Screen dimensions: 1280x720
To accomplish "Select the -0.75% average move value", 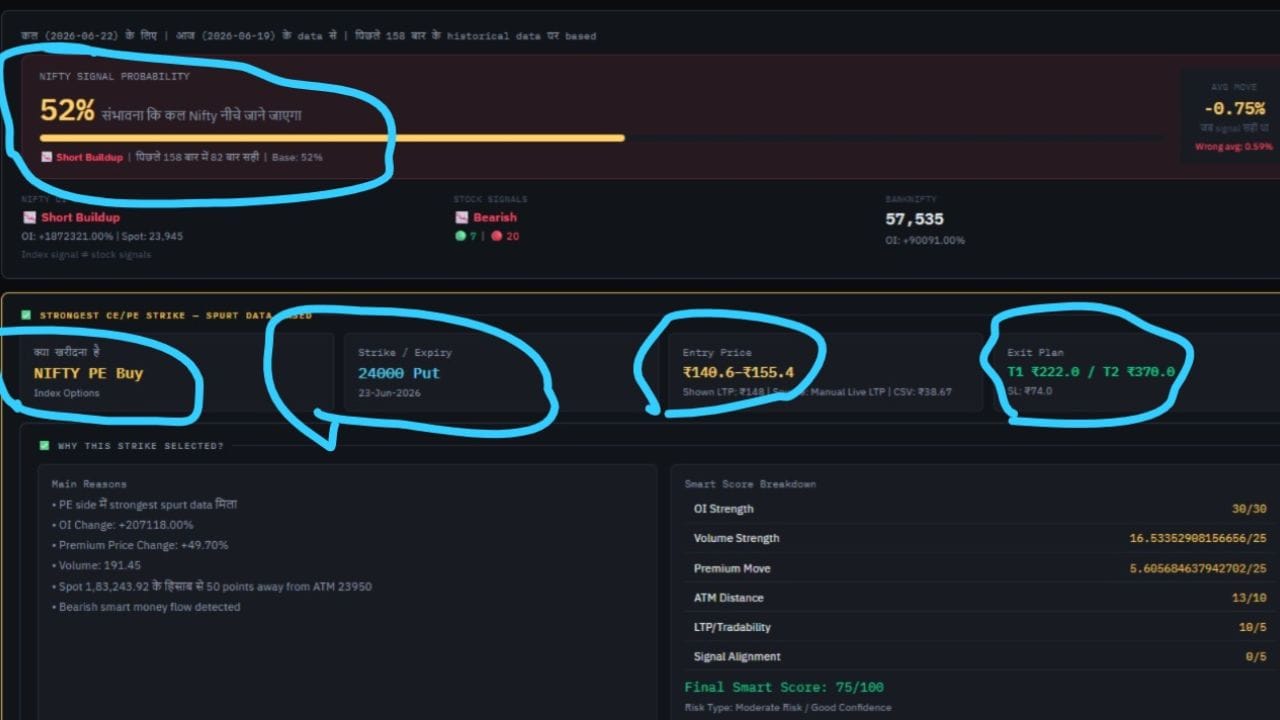I will point(1234,109).
